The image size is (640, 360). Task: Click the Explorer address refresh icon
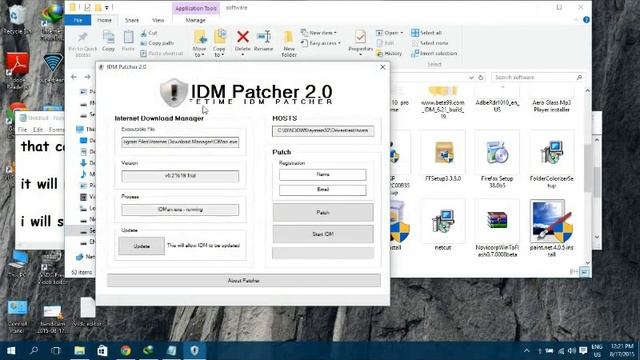click(481, 77)
